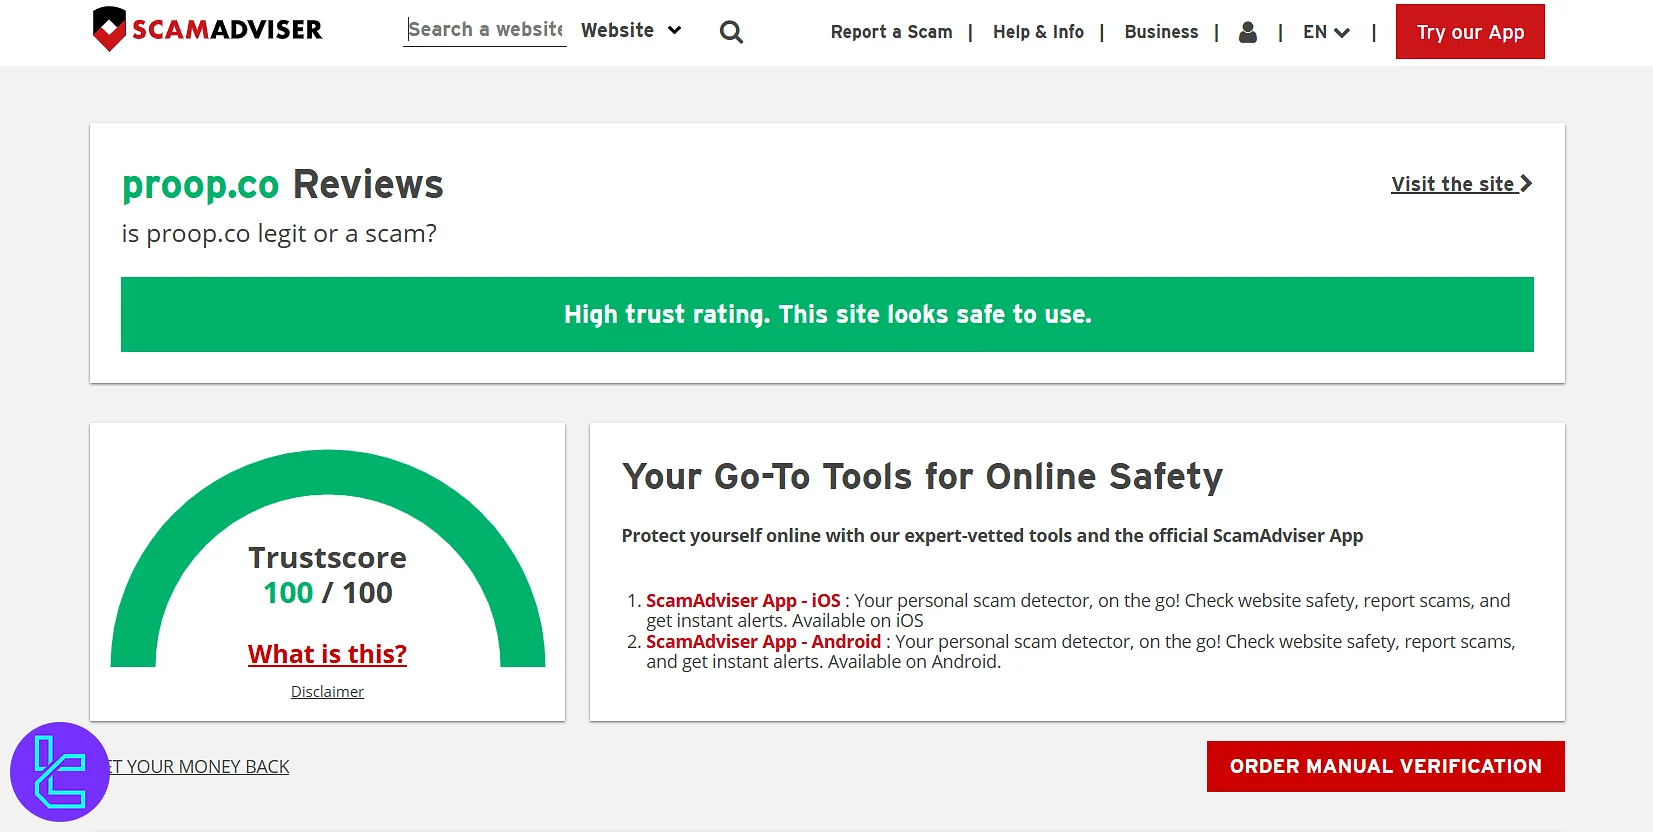Open the Report a Scam menu item

(891, 32)
